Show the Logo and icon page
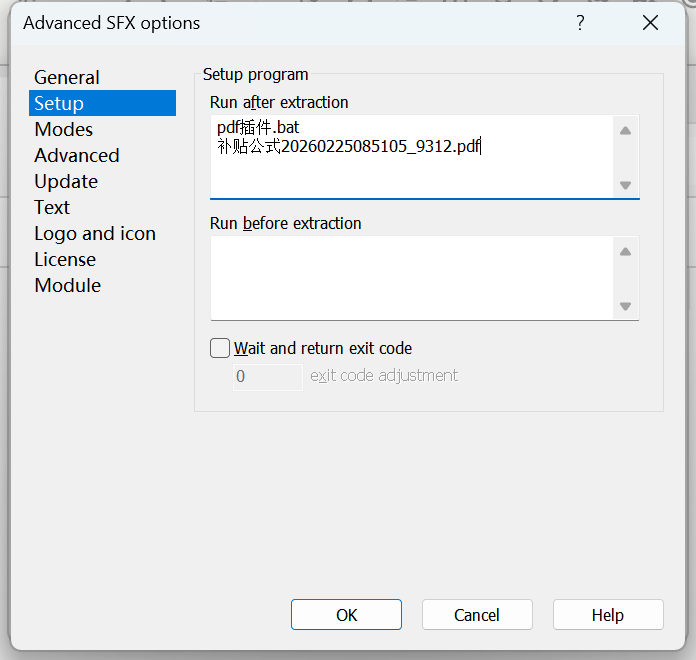This screenshot has height=660, width=696. pos(95,233)
